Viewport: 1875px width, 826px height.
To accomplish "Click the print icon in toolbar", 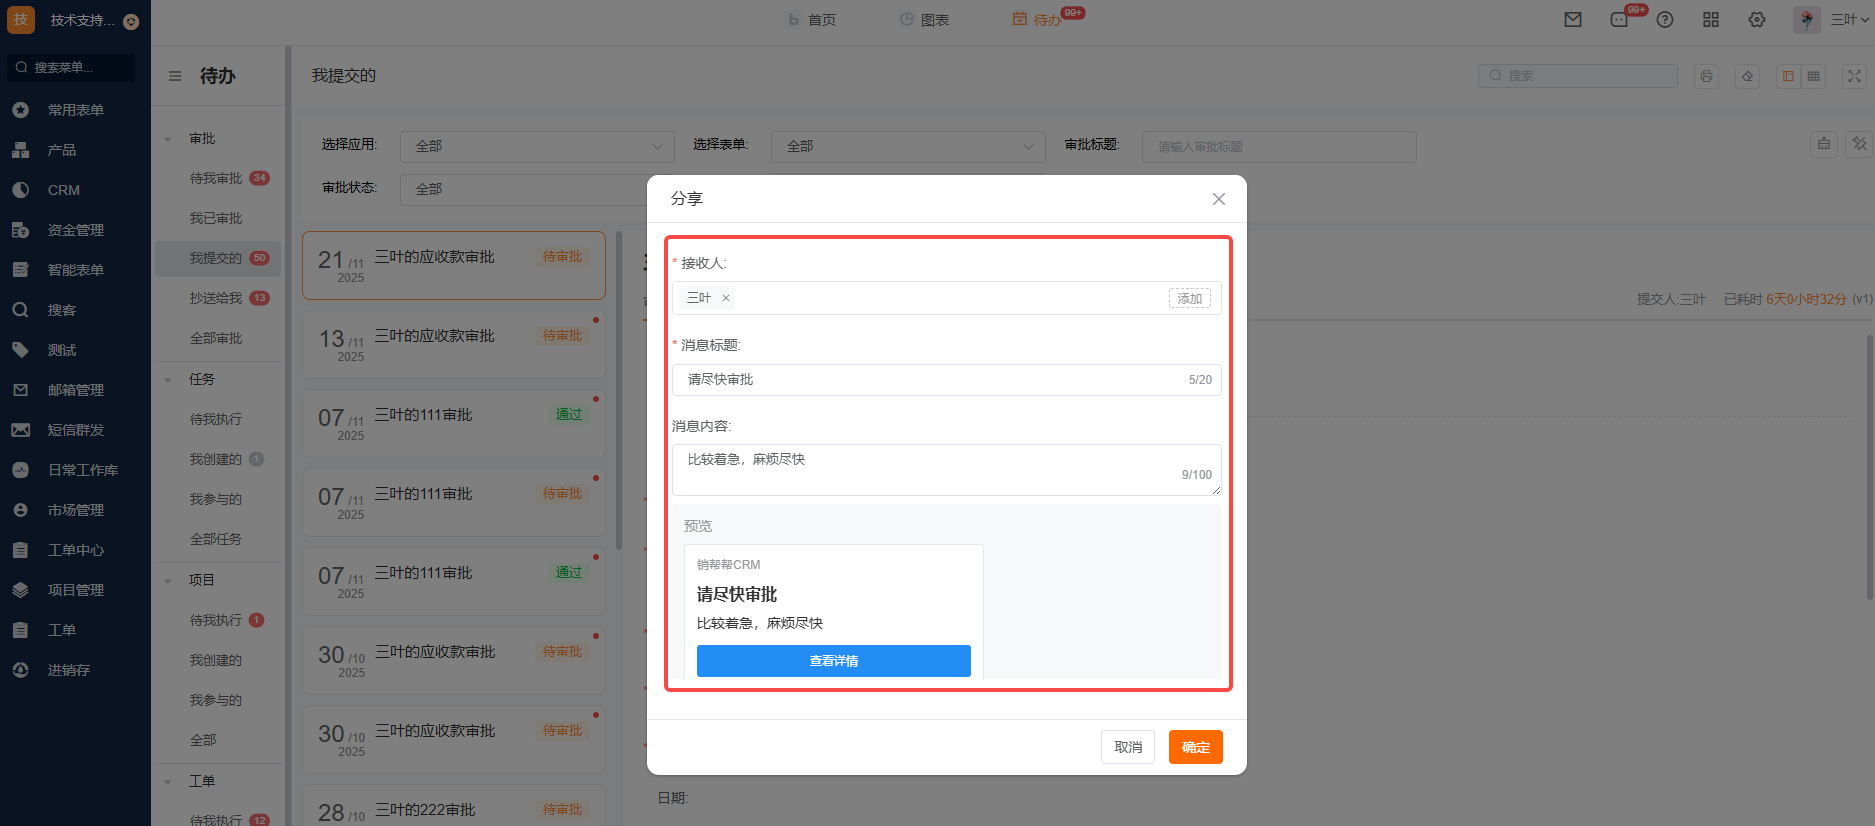I will pyautogui.click(x=1706, y=76).
